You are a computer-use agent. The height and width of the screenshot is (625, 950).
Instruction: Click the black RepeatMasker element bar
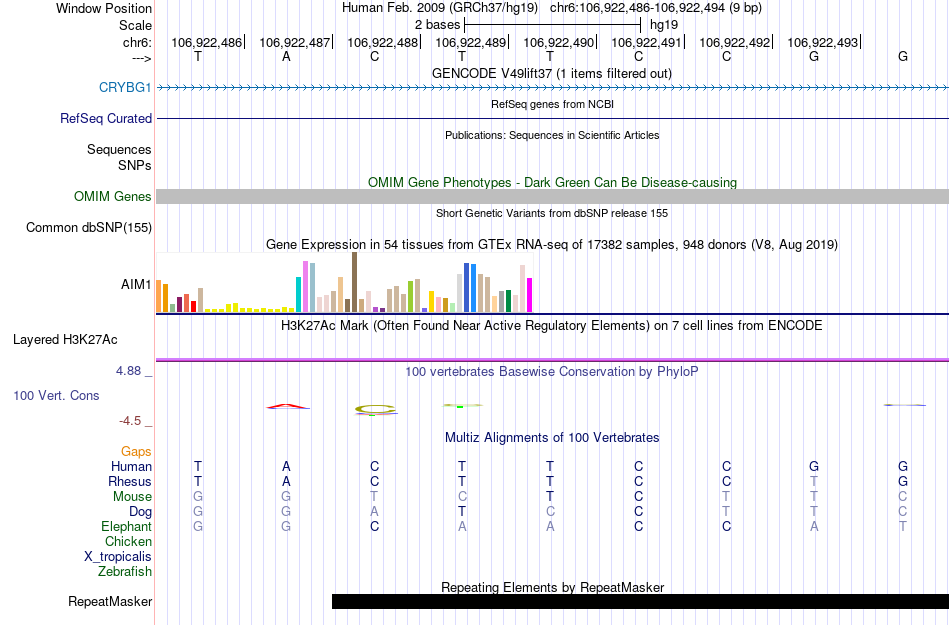640,601
